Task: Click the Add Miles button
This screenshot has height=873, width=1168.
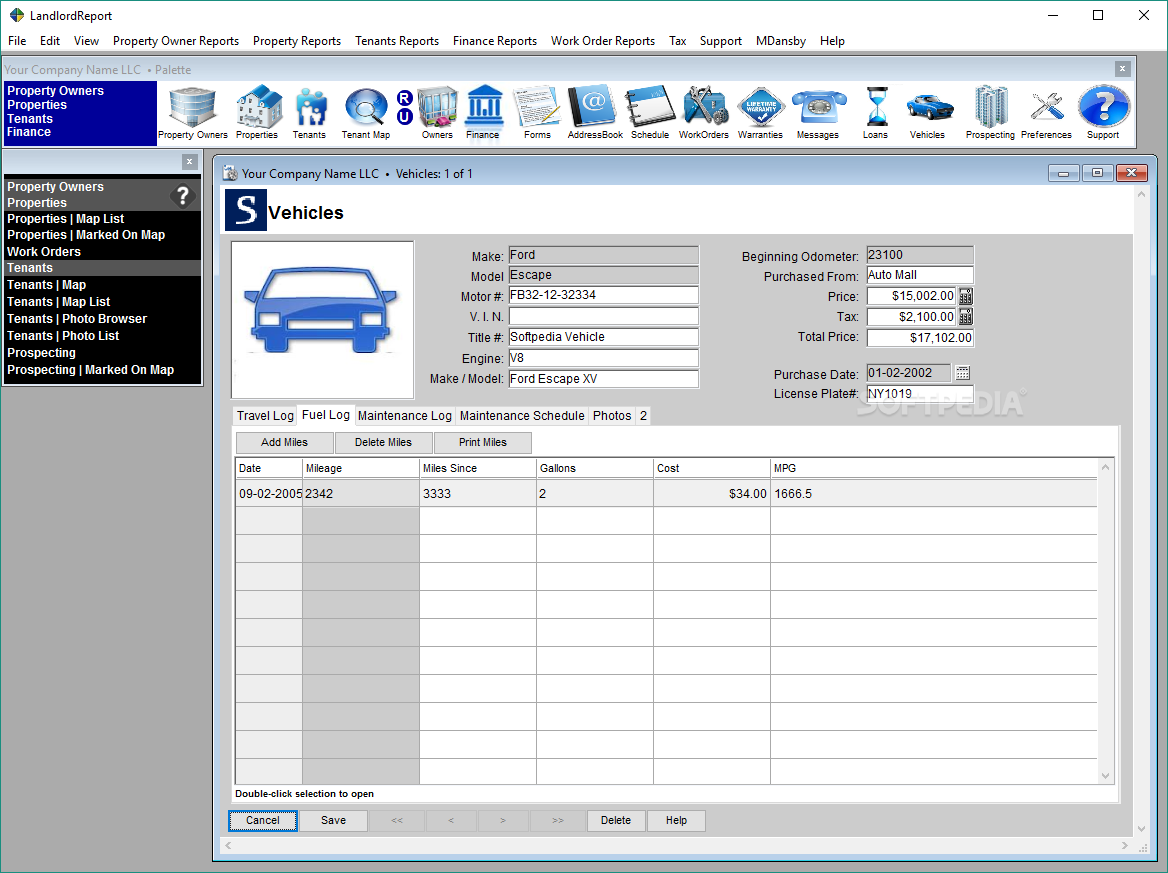Action: tap(285, 442)
